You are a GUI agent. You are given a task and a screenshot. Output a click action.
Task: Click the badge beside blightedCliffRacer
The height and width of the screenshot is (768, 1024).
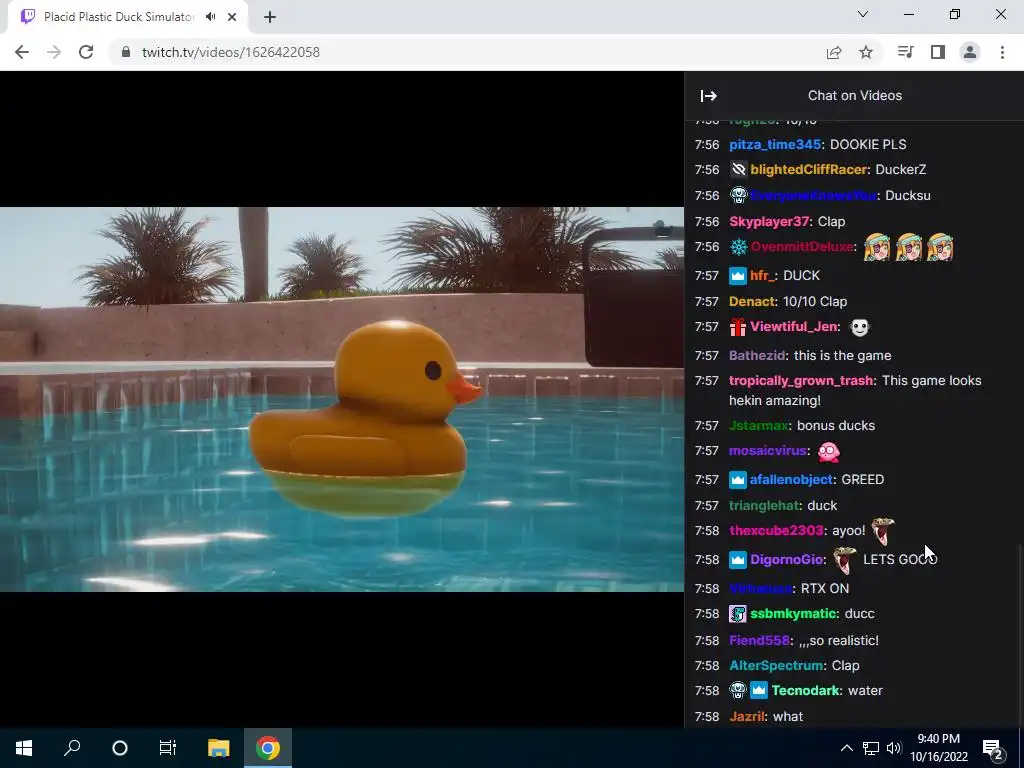click(x=738, y=170)
